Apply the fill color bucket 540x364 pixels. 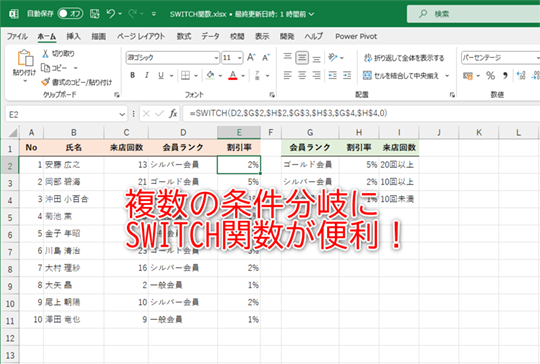pyautogui.click(x=210, y=75)
